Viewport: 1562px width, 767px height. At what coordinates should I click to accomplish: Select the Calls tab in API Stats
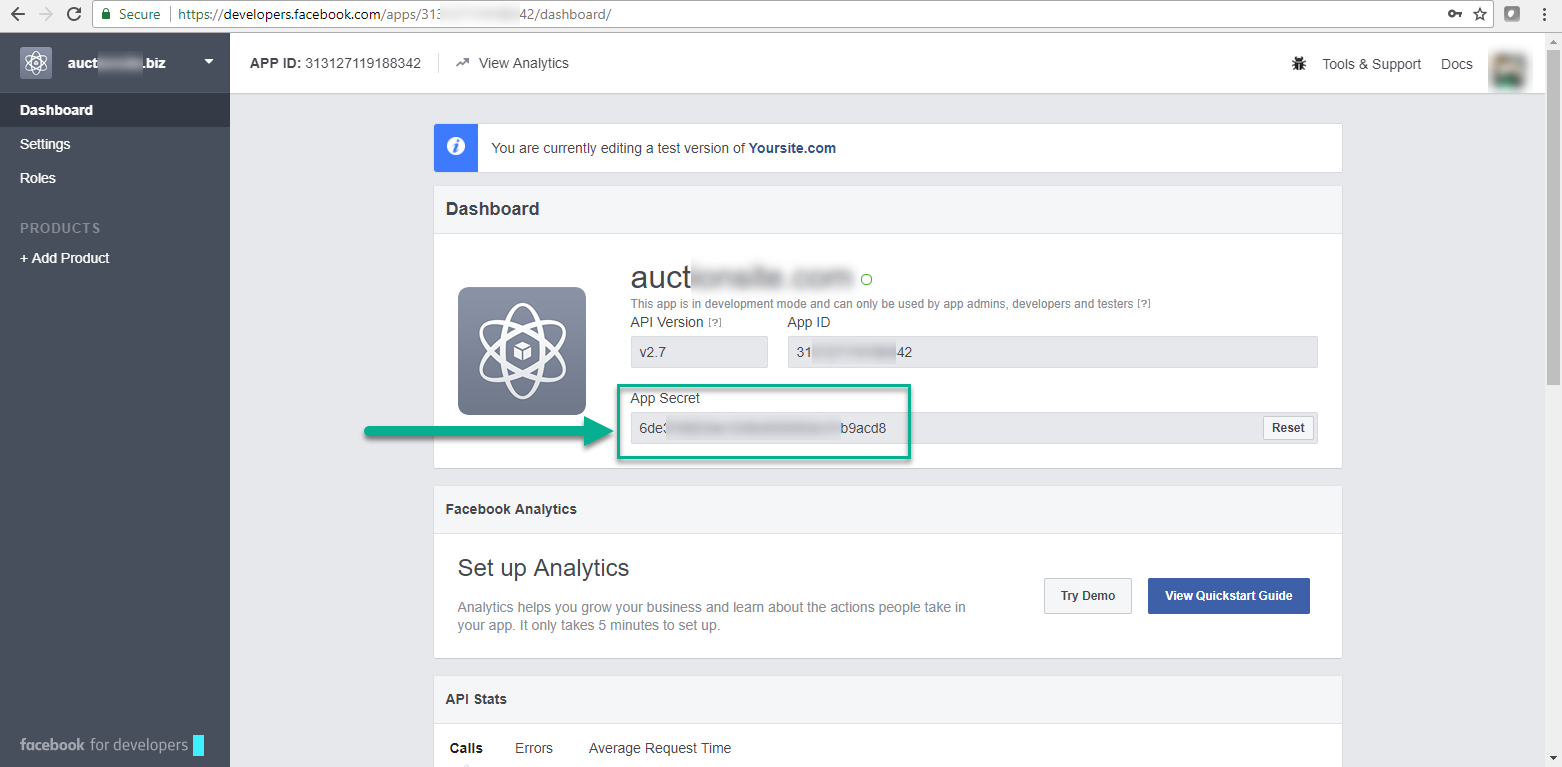coord(466,748)
